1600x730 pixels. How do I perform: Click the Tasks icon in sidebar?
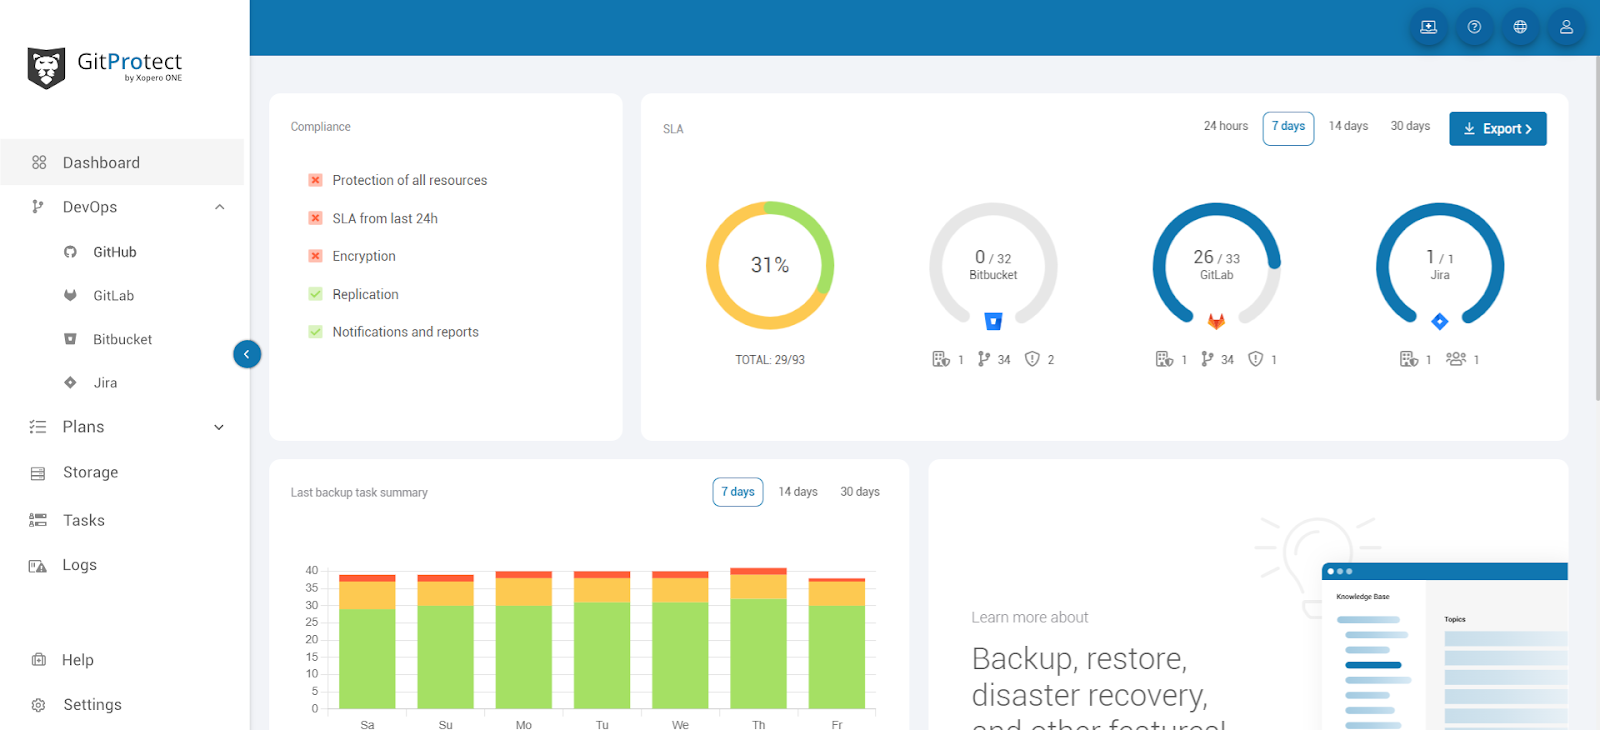point(38,520)
